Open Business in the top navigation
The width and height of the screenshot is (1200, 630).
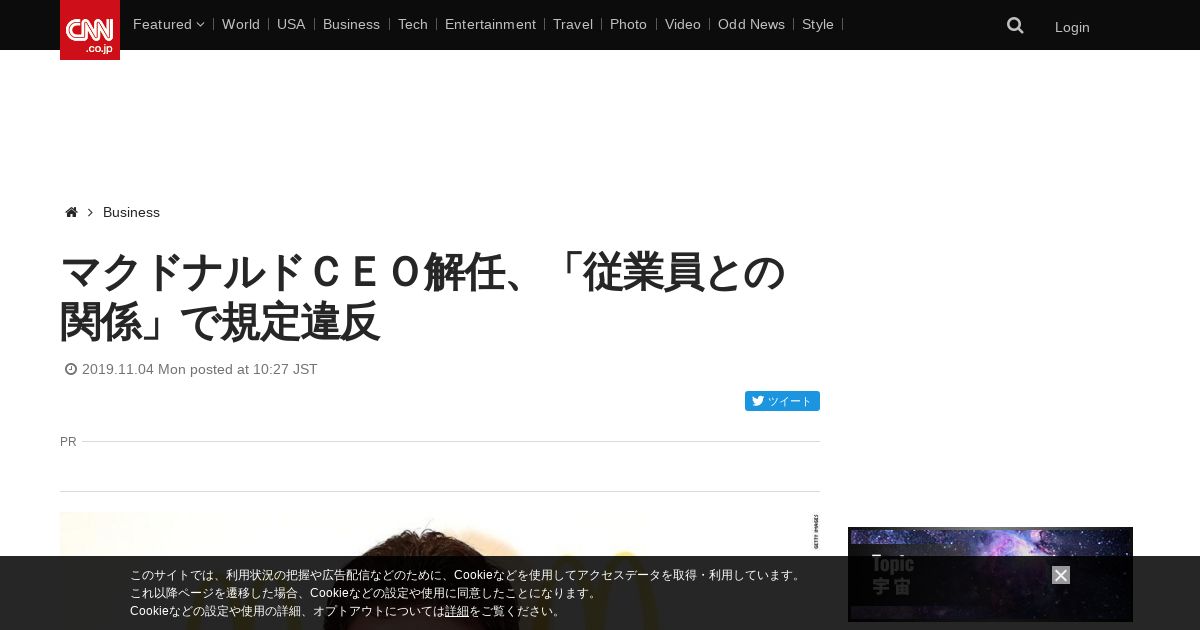click(351, 24)
